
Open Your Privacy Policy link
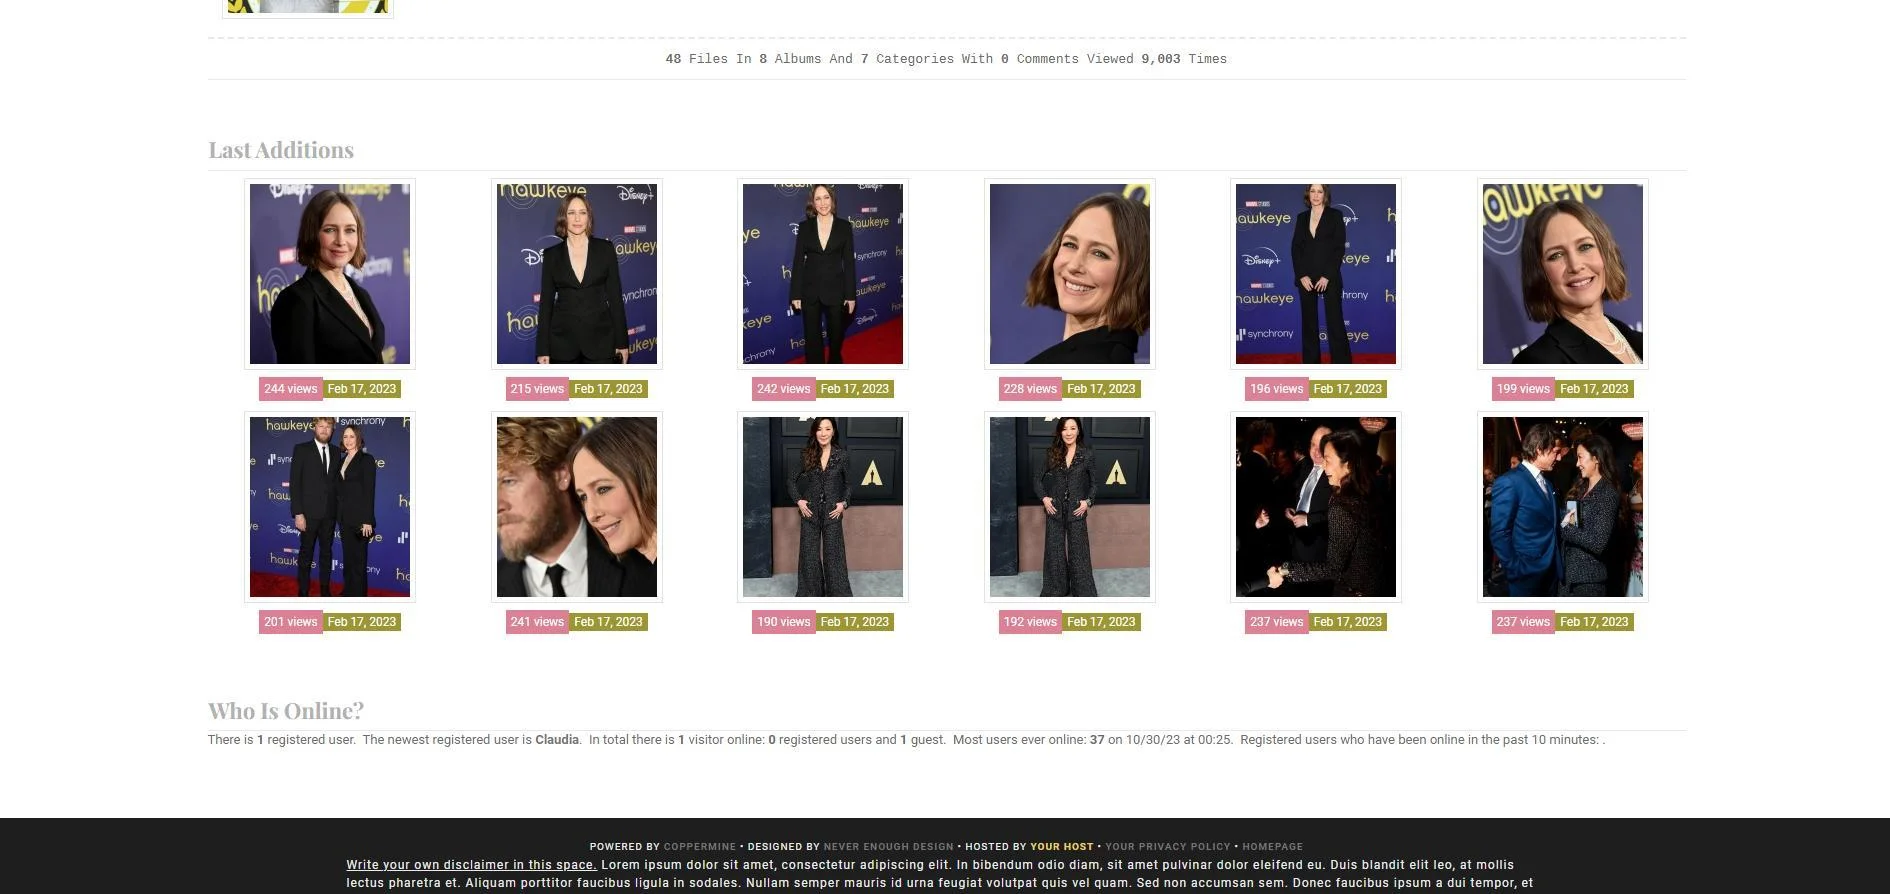point(1168,847)
